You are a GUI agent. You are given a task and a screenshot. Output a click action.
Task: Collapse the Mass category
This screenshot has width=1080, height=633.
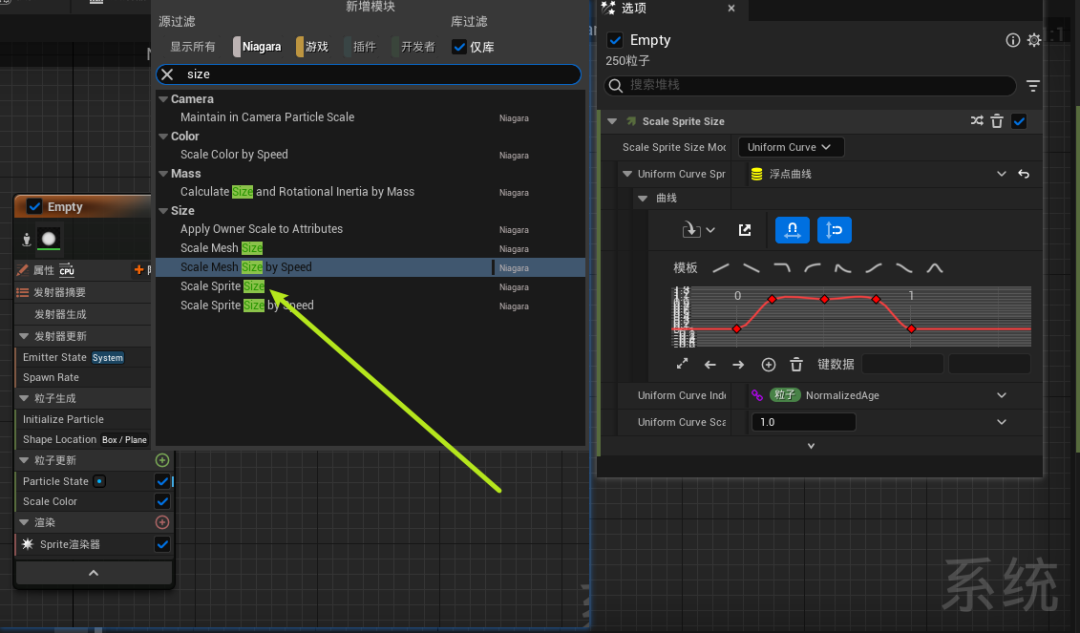(163, 174)
